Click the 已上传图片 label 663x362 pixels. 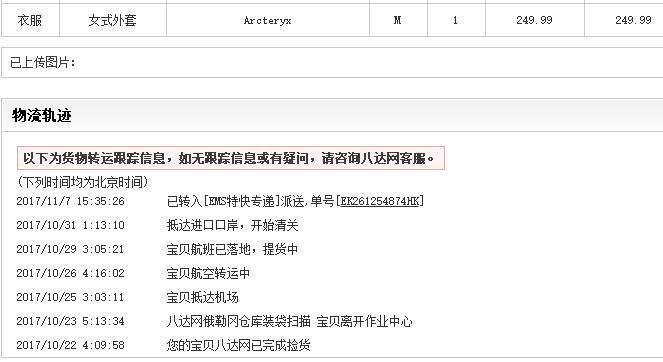pos(43,63)
